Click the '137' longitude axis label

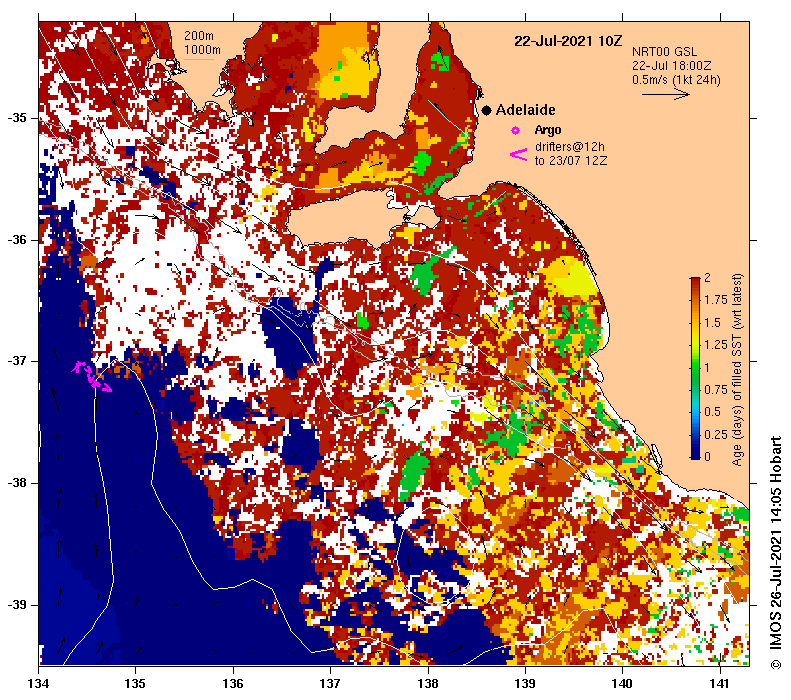(x=330, y=683)
